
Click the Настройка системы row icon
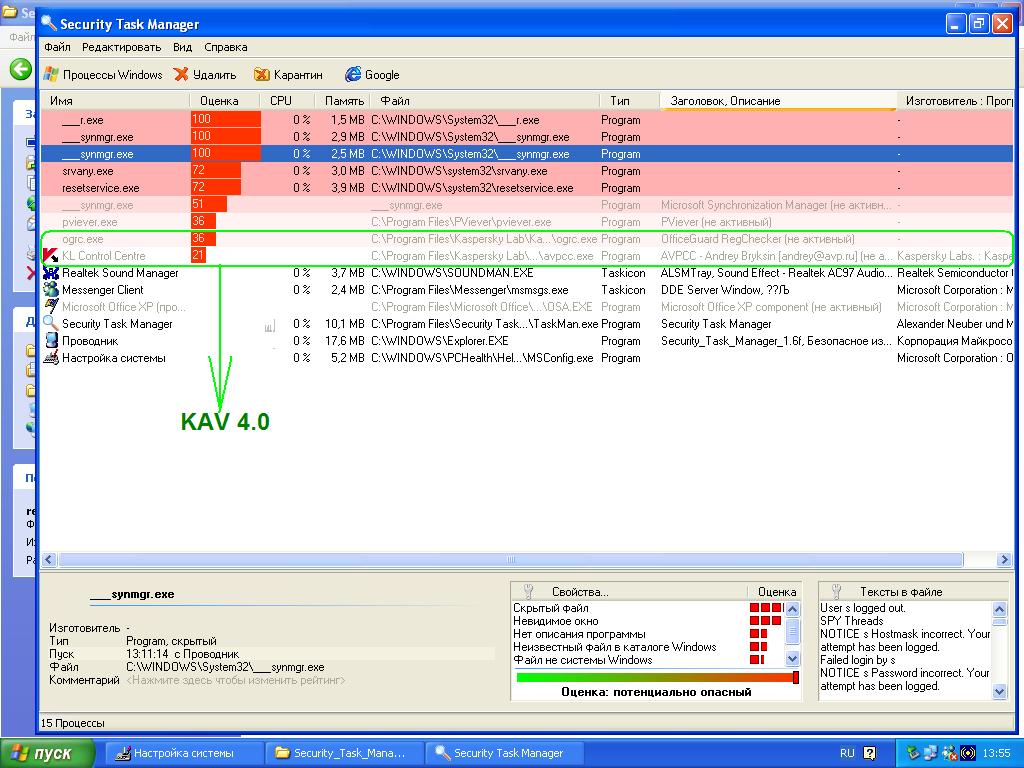coord(50,358)
